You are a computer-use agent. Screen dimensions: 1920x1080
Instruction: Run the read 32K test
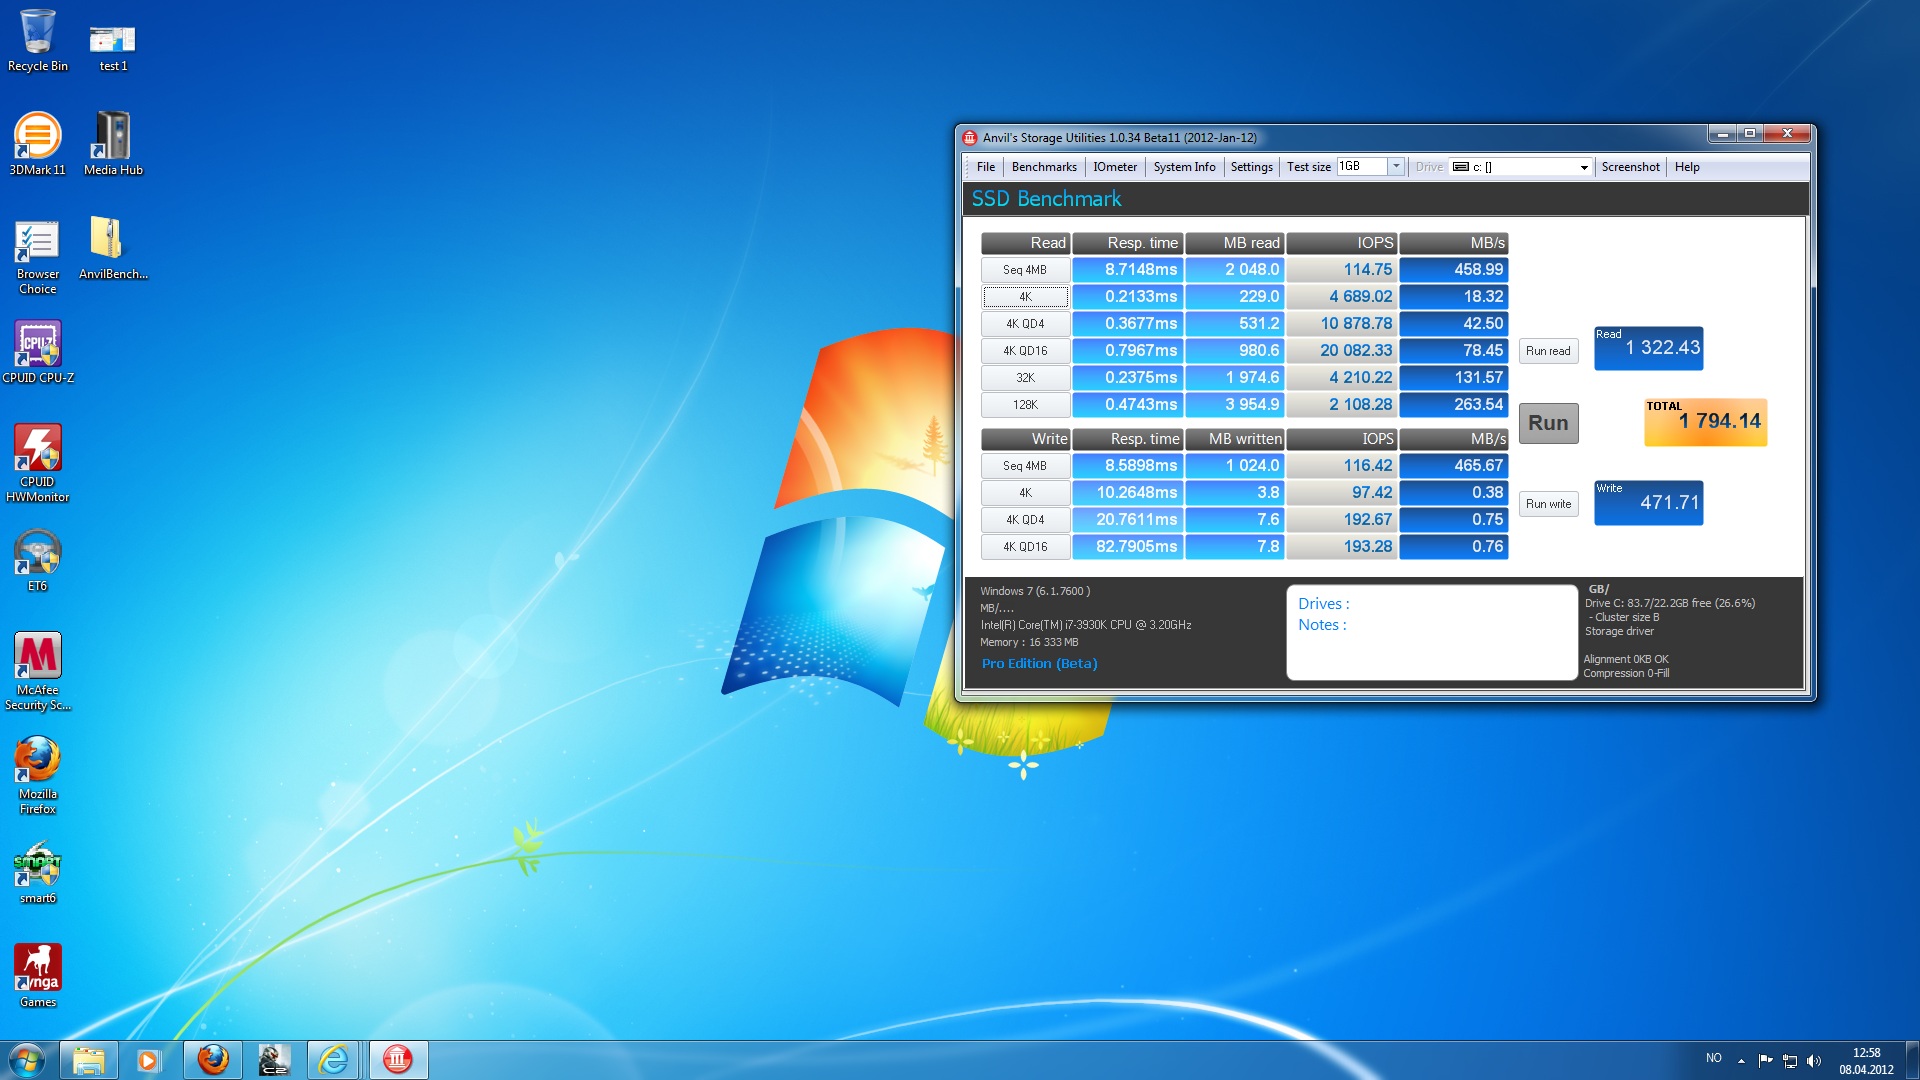(x=1025, y=378)
